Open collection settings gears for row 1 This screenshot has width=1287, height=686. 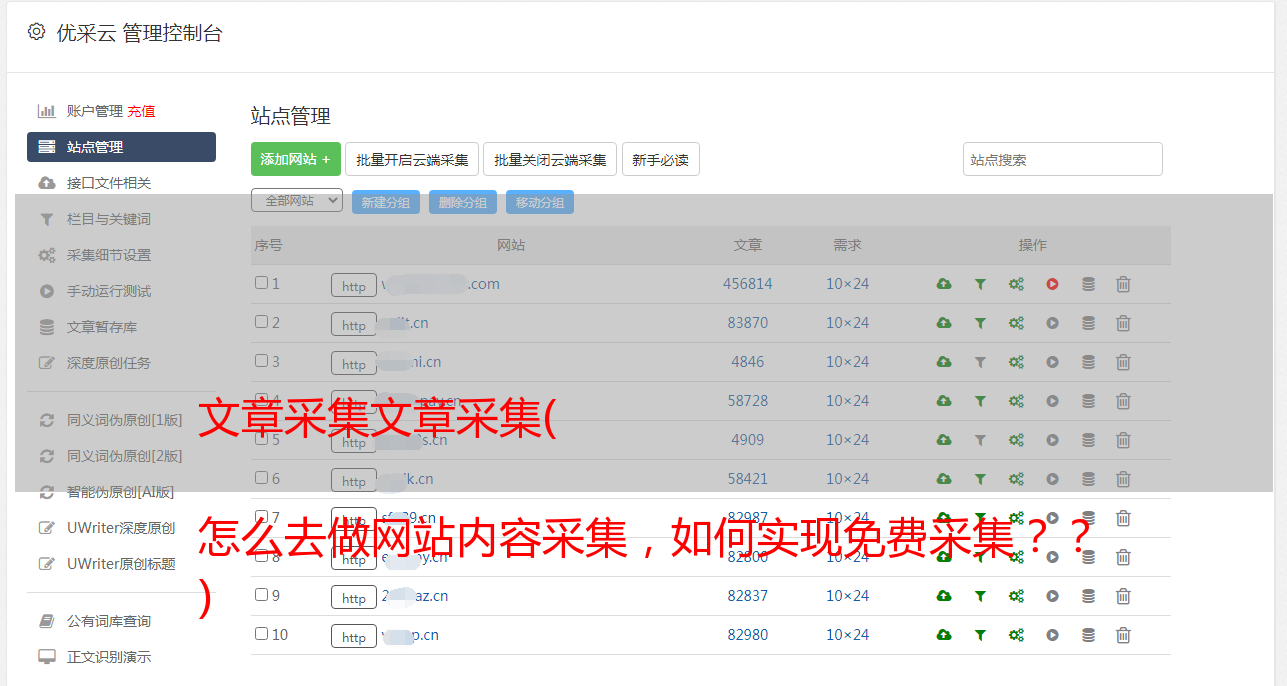(x=1016, y=284)
